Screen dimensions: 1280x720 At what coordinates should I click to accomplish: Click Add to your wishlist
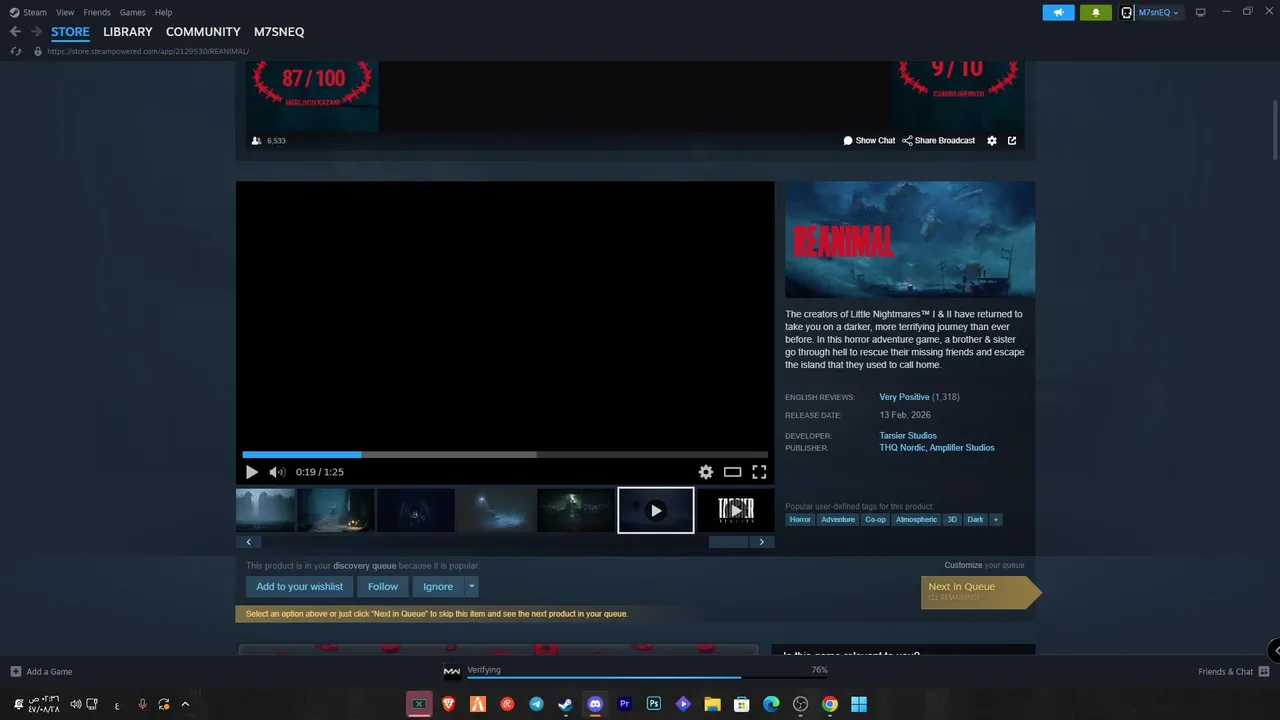299,587
